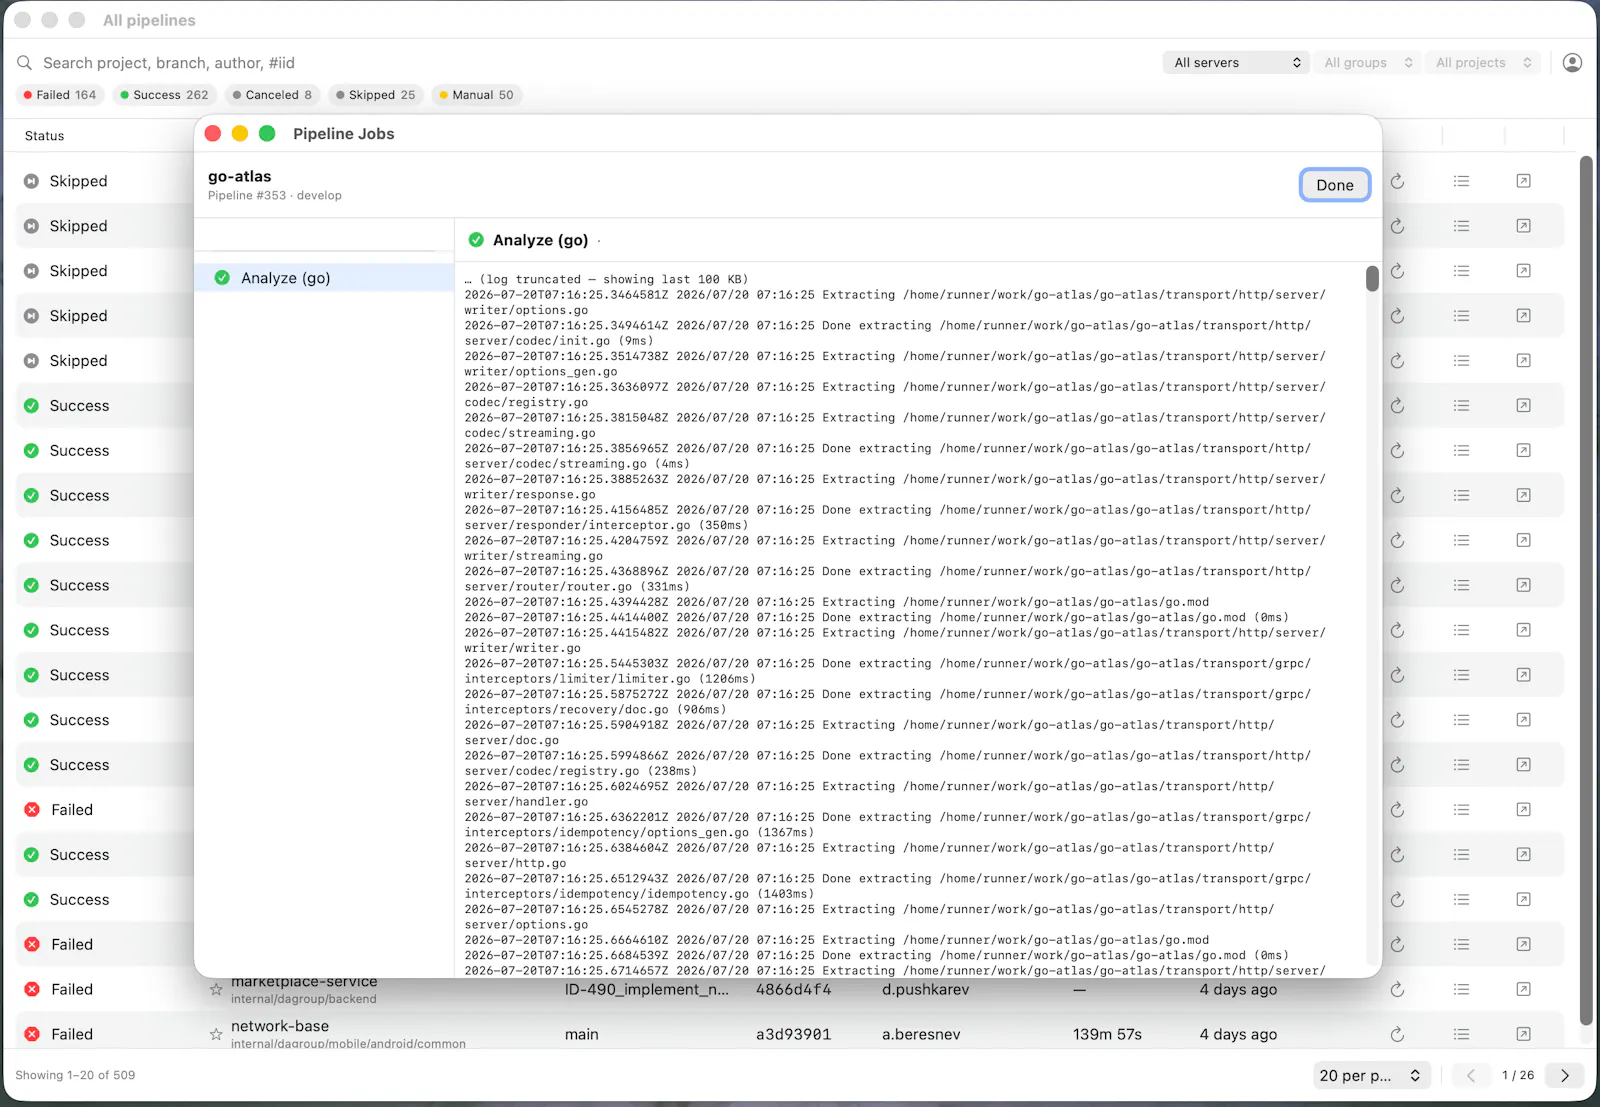Retry the marketplace-service pipeline
The image size is (1600, 1107).
(x=1397, y=989)
